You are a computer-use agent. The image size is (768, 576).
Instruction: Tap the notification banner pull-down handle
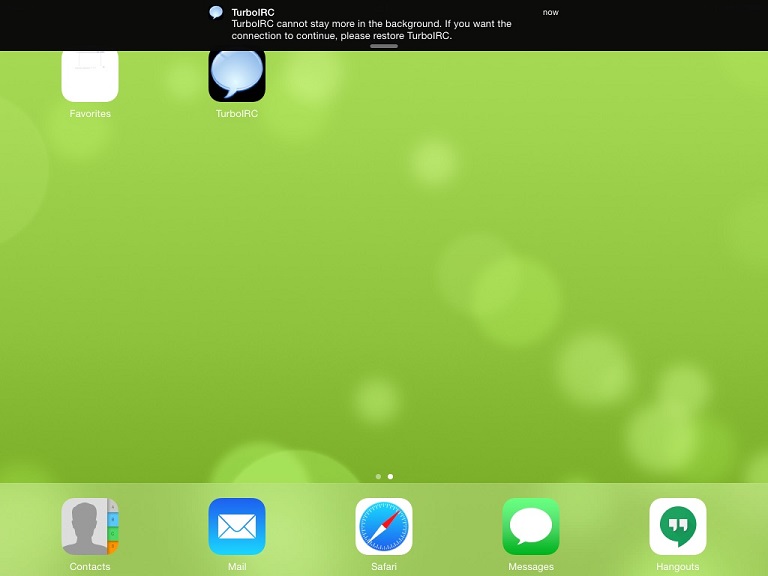[x=384, y=46]
